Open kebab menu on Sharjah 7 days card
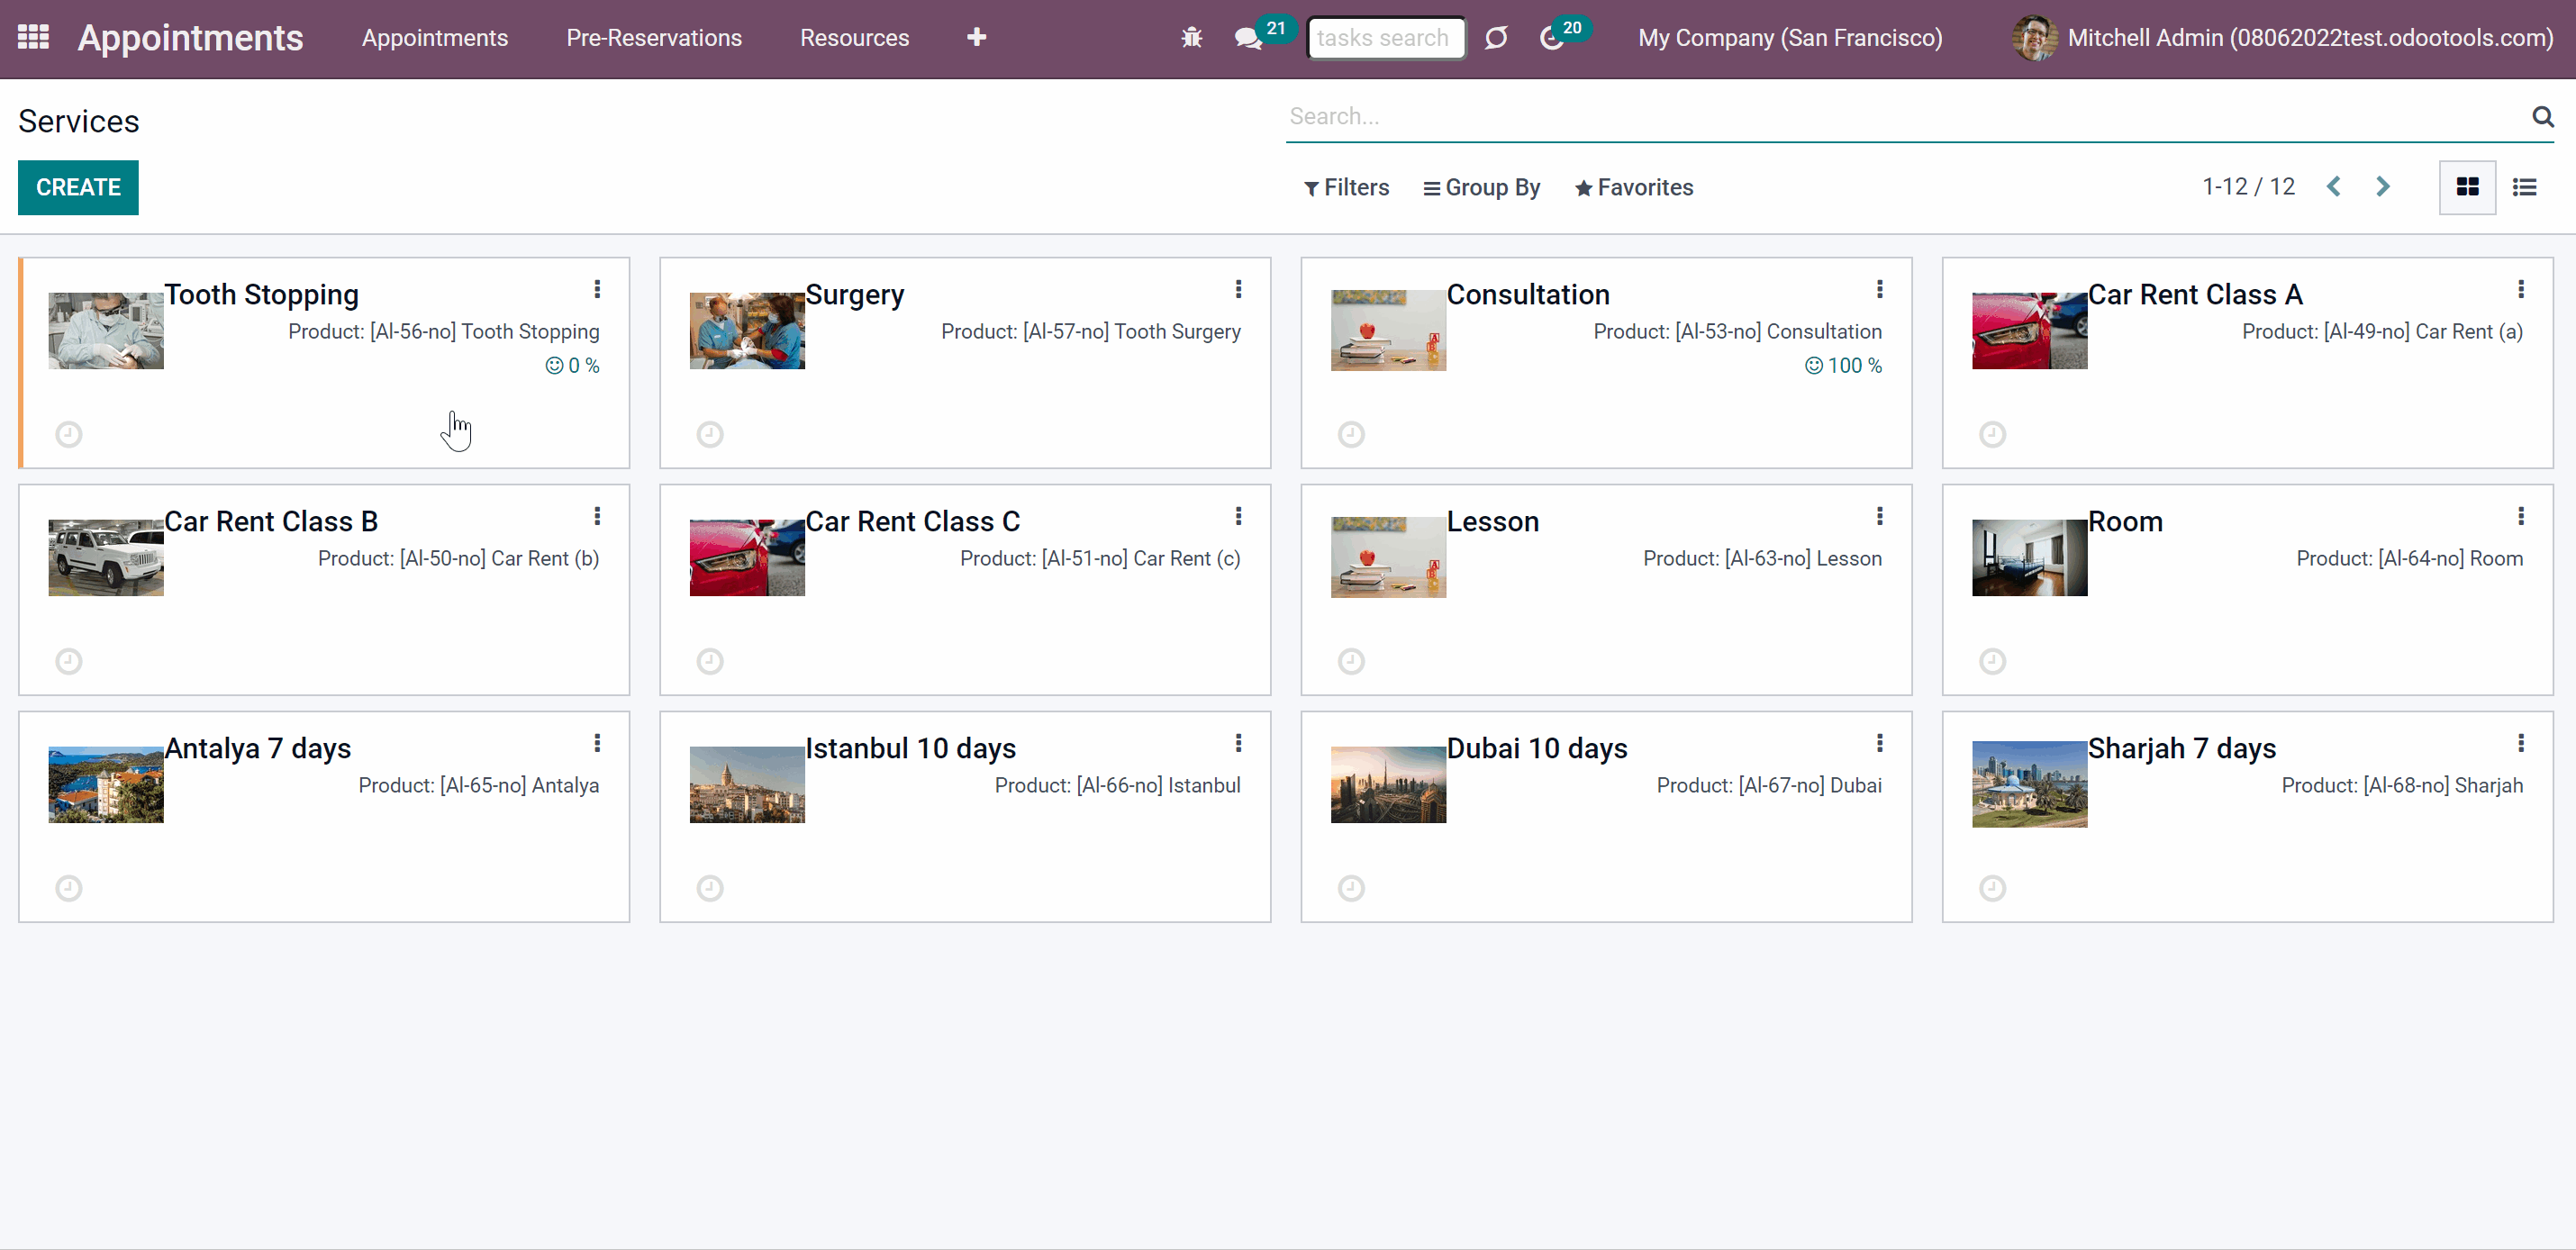Screen dimensions: 2576x1250 tap(2521, 743)
